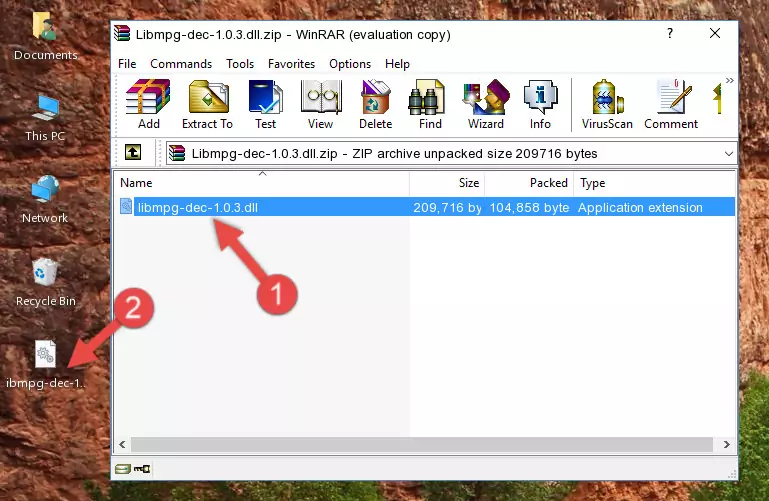Sort by the Type column header

click(x=654, y=183)
